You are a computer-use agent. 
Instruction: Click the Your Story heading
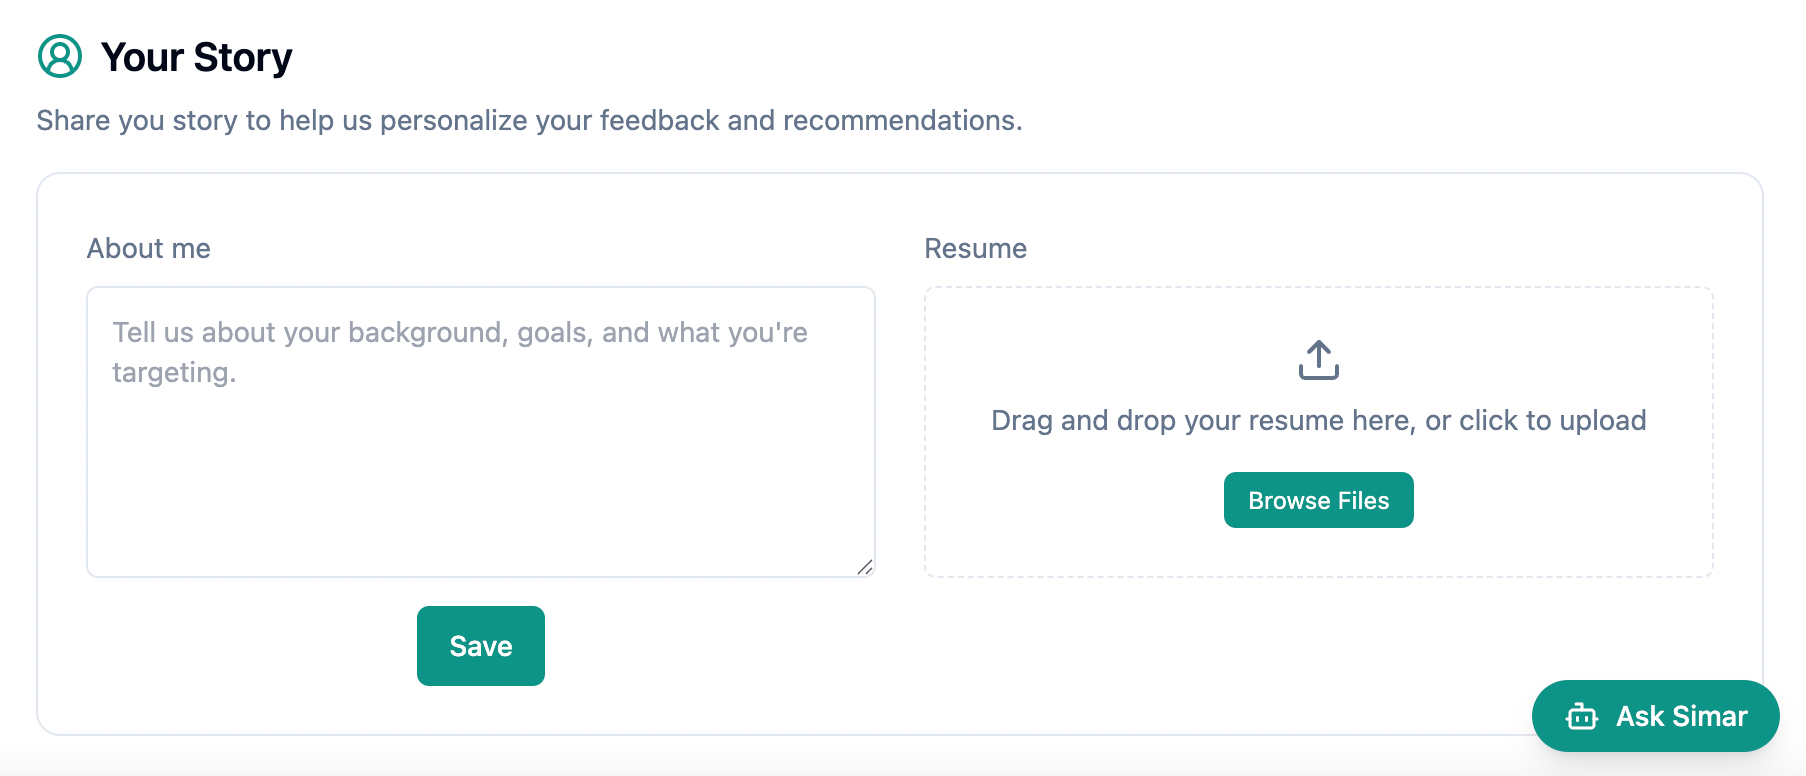[196, 58]
